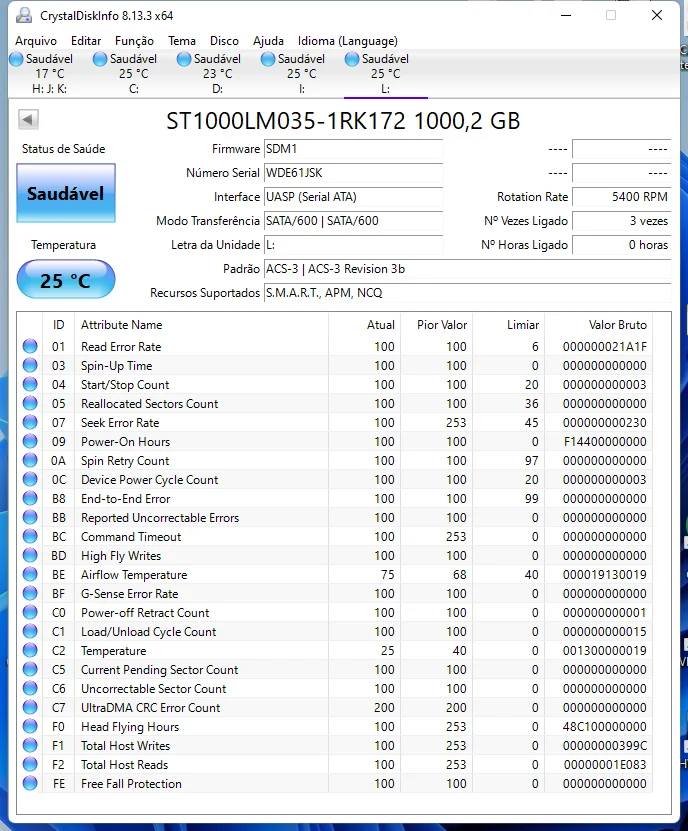Open the Disco menu

click(224, 41)
